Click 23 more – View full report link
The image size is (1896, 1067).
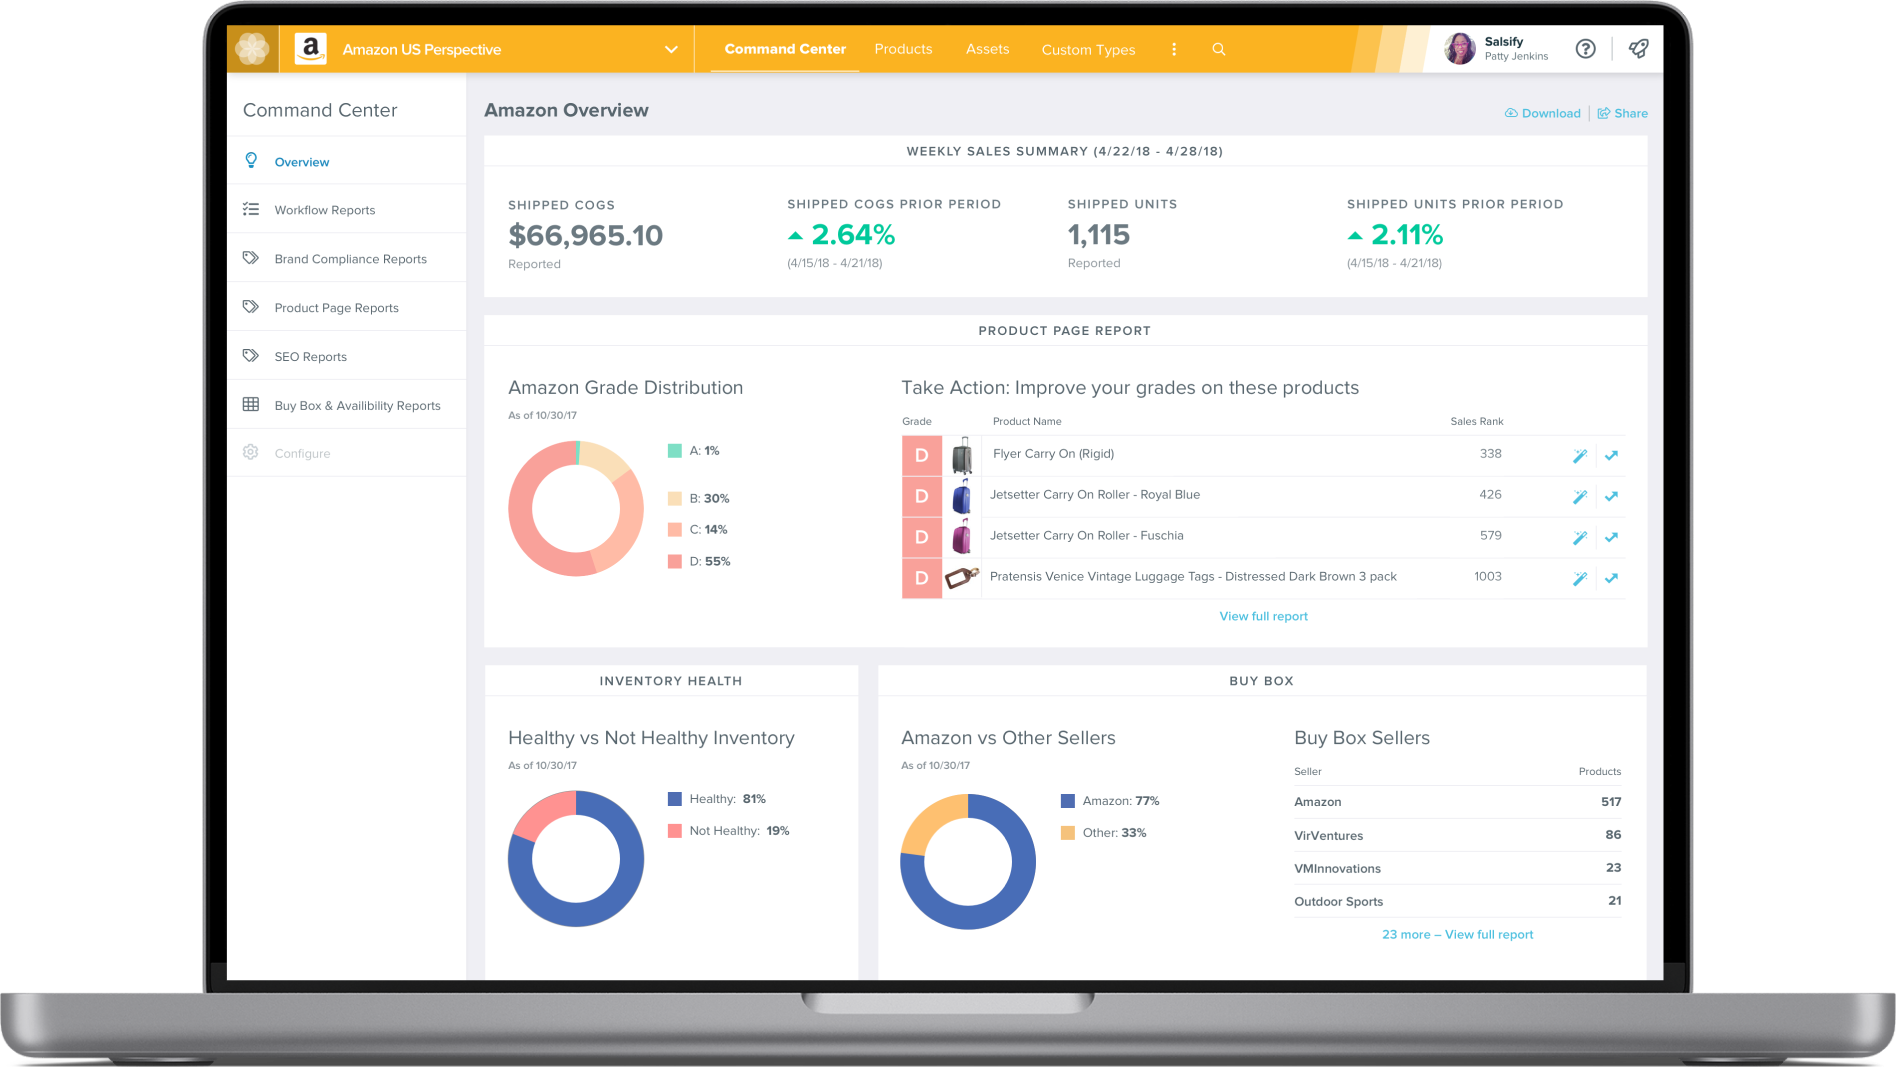1457,934
